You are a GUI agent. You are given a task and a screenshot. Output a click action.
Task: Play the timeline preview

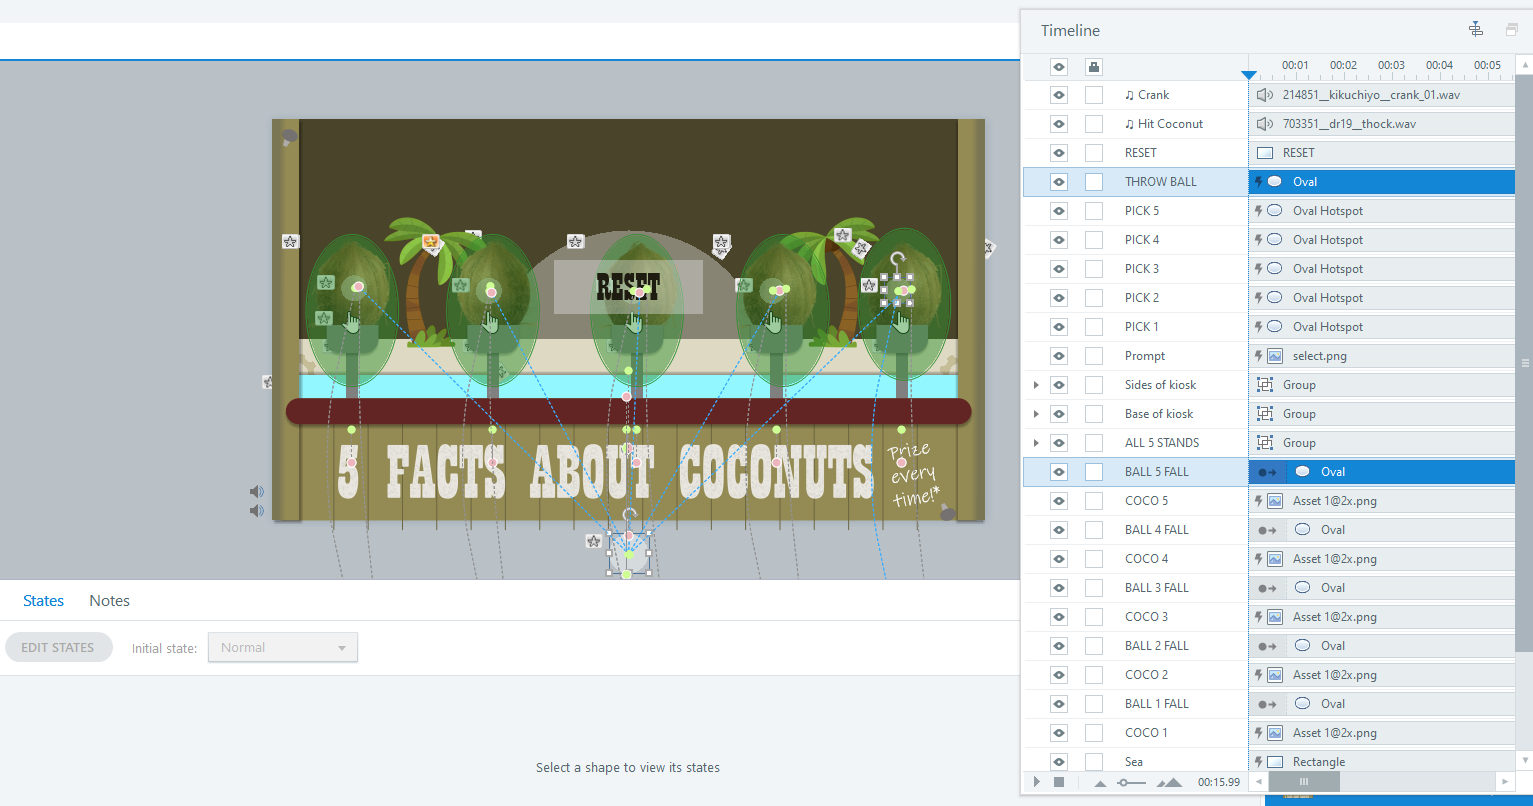tap(1036, 782)
